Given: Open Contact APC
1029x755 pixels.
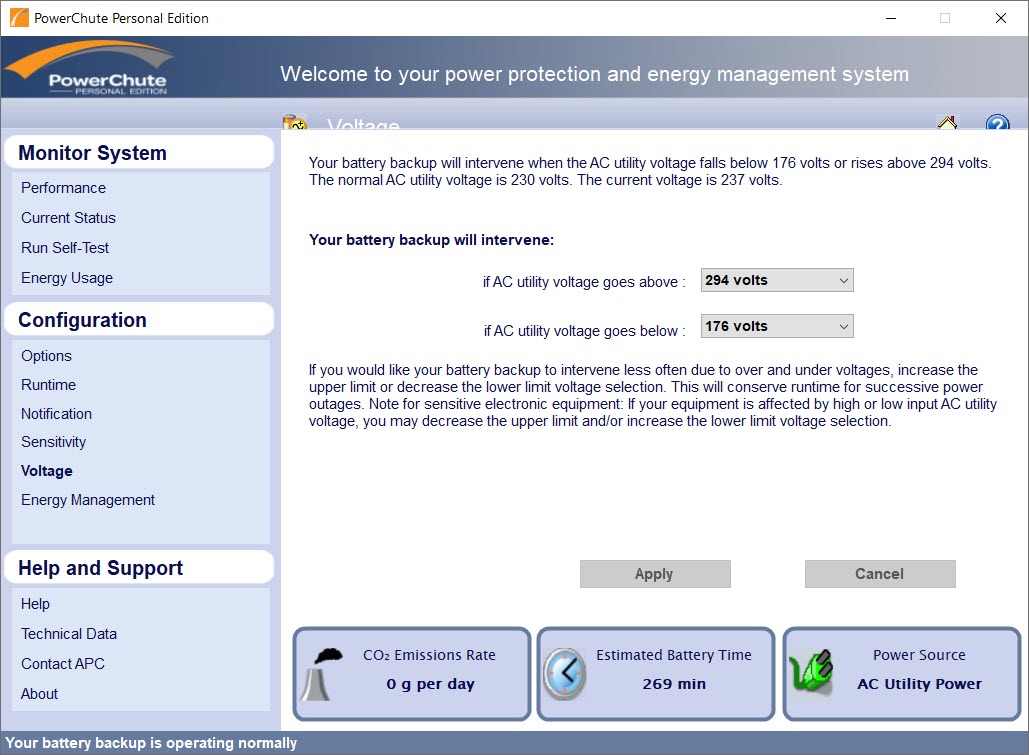Looking at the screenshot, I should (63, 664).
